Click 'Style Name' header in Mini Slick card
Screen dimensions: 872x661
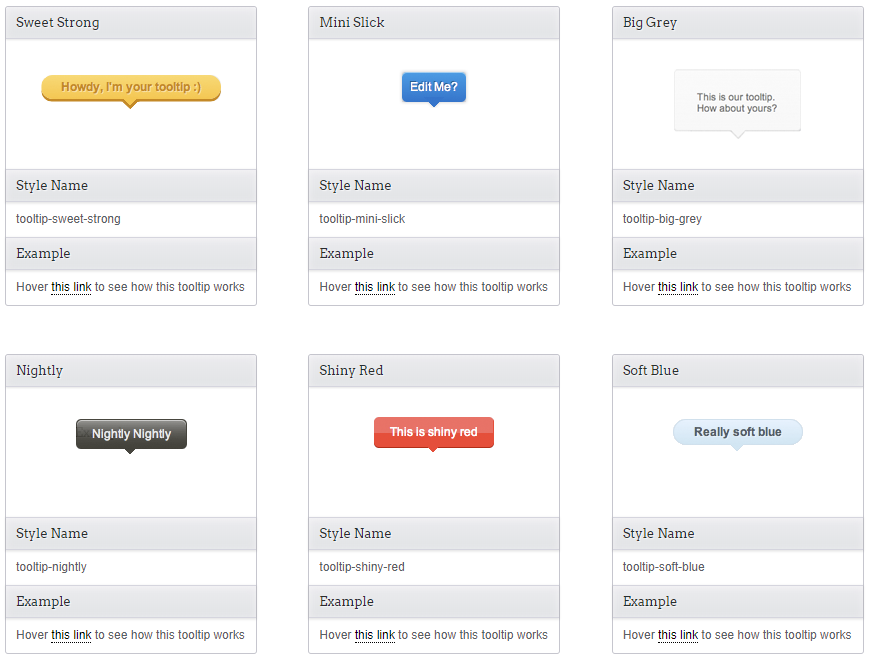[x=434, y=186]
